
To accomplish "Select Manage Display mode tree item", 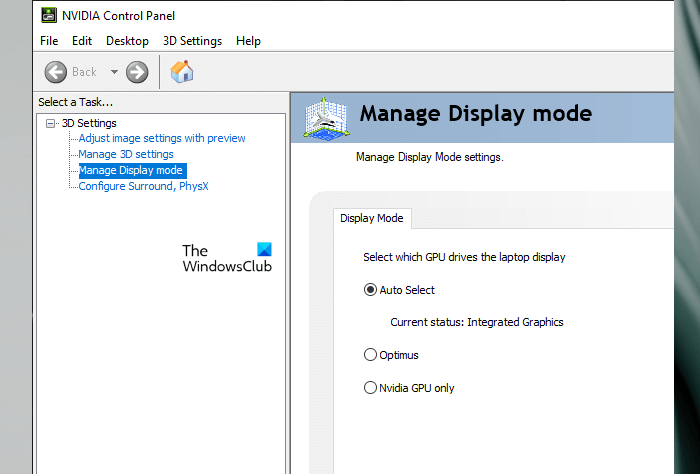I will pyautogui.click(x=131, y=170).
